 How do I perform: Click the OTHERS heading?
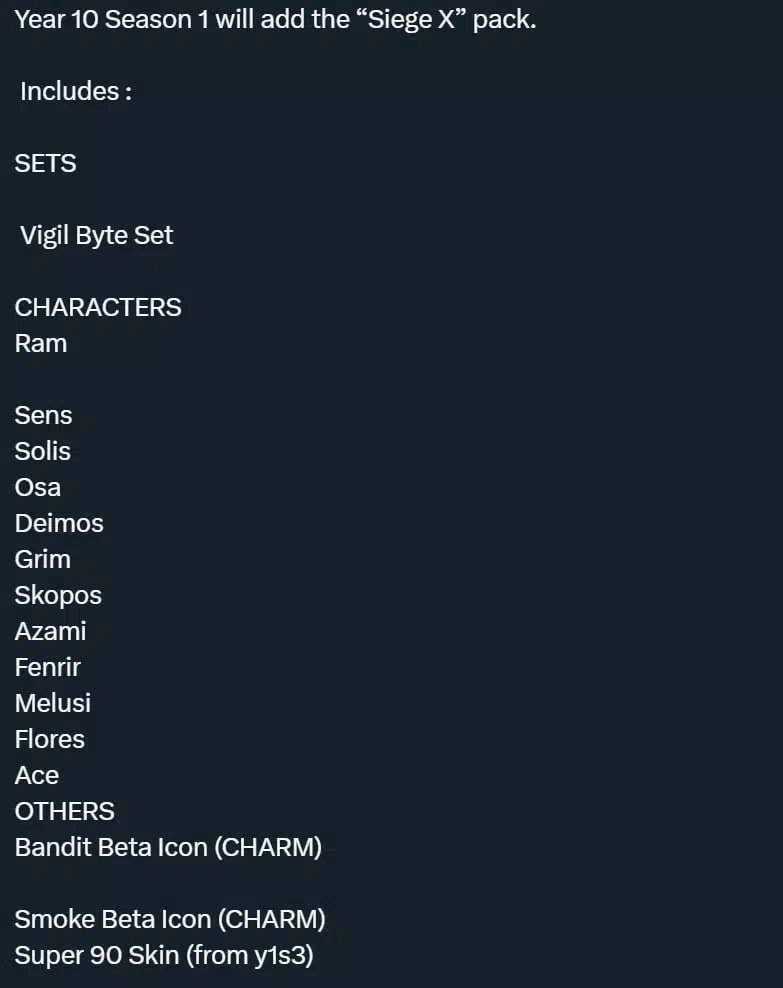(64, 812)
